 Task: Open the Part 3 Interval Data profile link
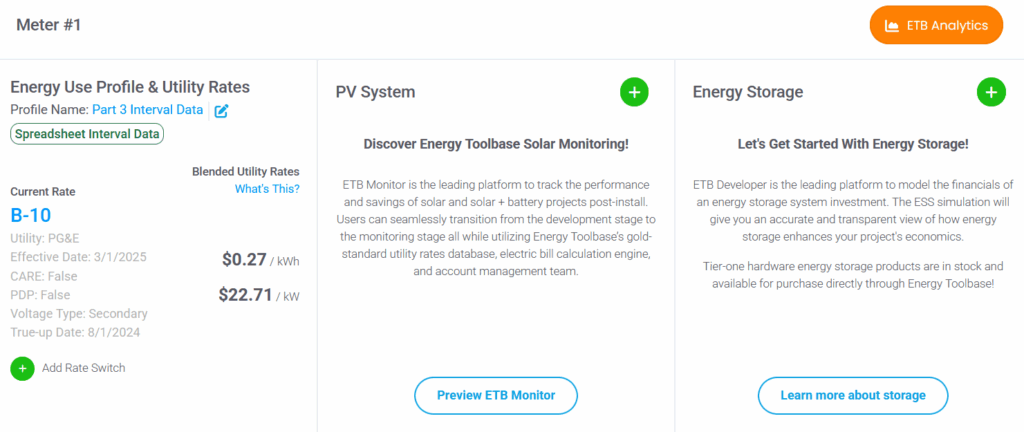tap(148, 110)
